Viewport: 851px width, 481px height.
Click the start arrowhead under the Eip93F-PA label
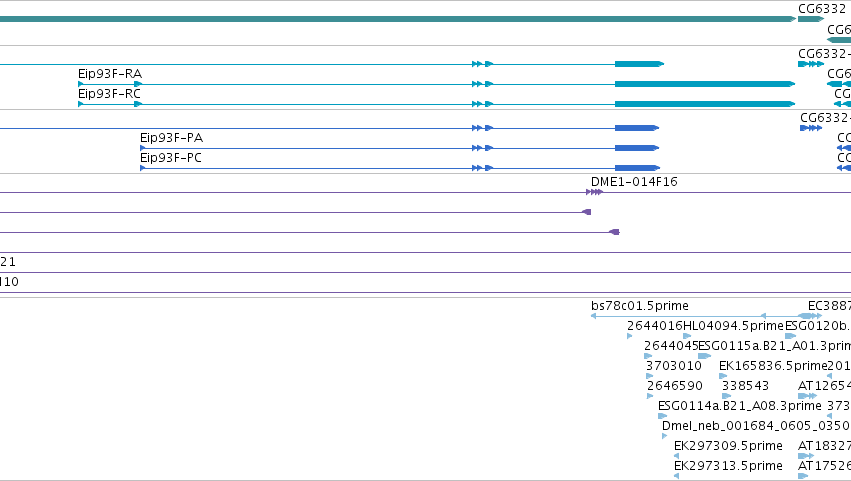[143, 148]
